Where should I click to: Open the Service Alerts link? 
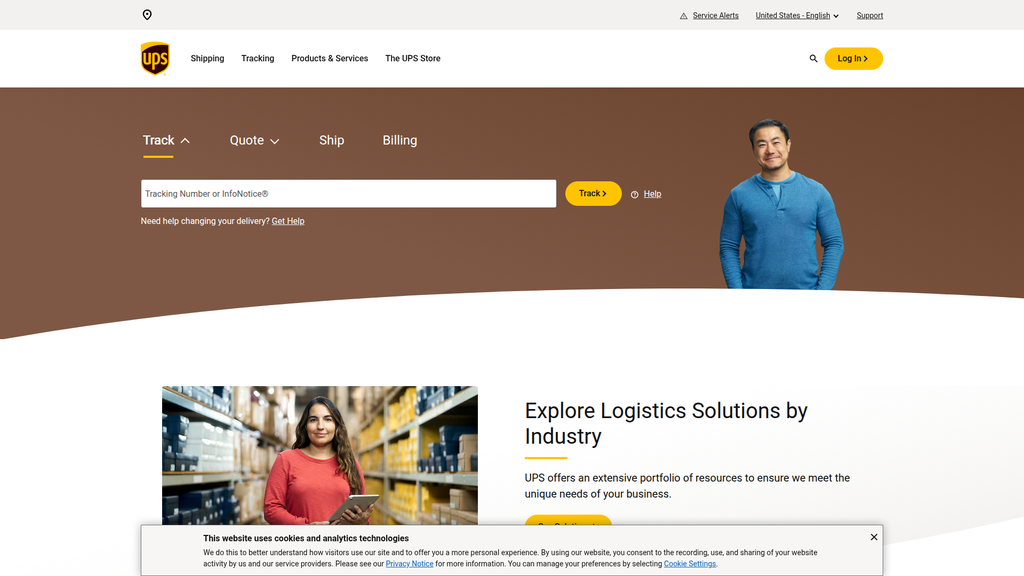click(716, 16)
